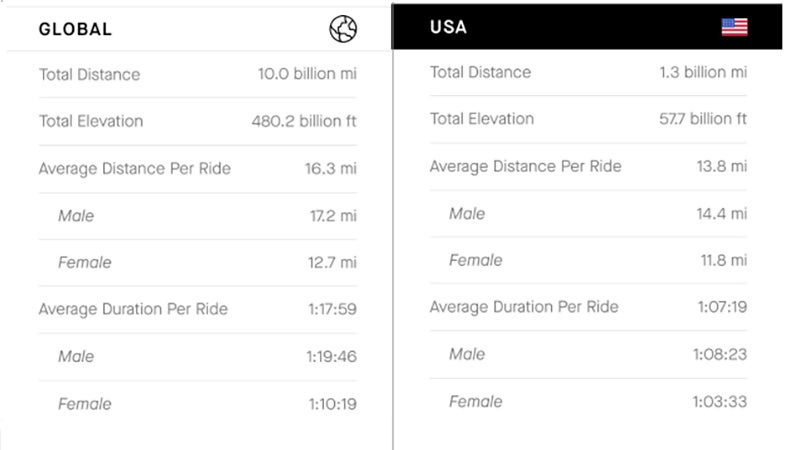Viewport: 800px width, 450px height.
Task: Click the USA 57.7 billion ft value
Action: point(702,119)
